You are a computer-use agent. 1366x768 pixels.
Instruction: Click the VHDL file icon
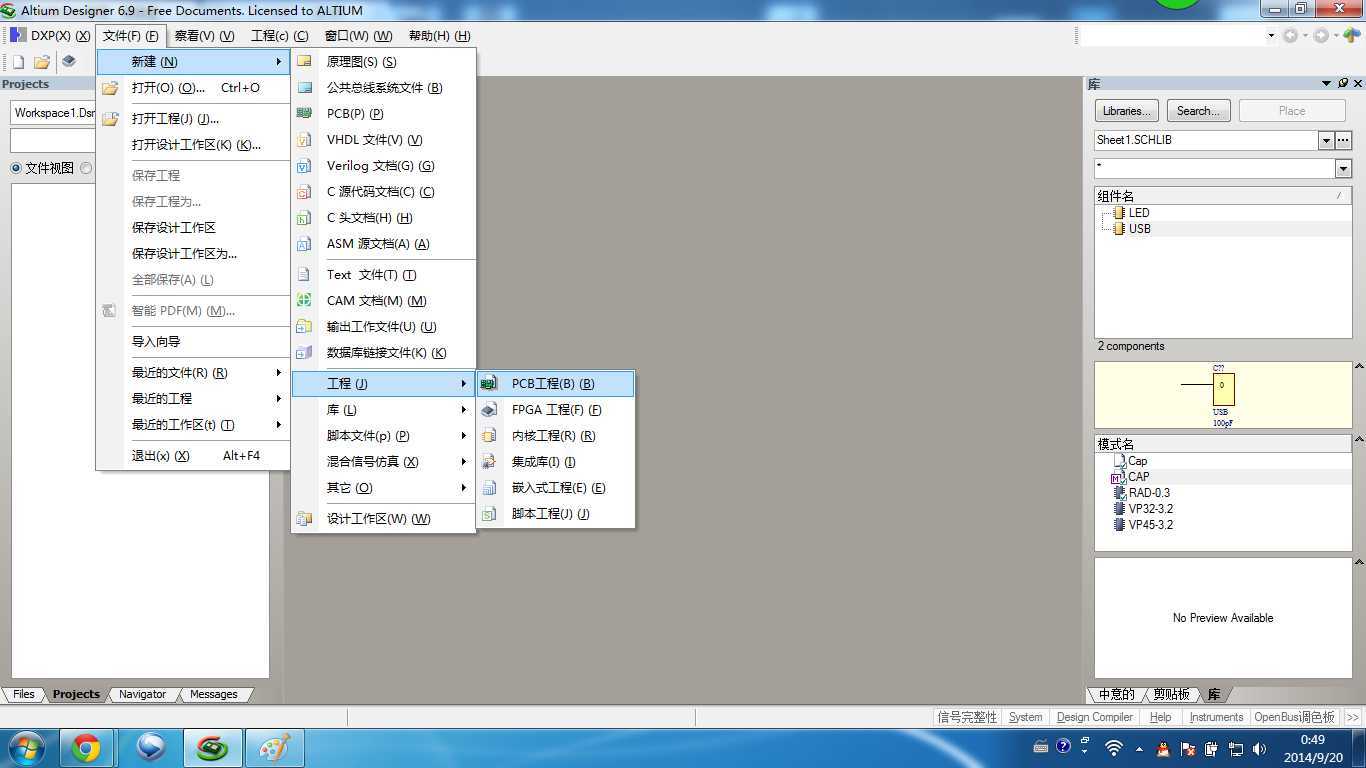click(x=304, y=139)
